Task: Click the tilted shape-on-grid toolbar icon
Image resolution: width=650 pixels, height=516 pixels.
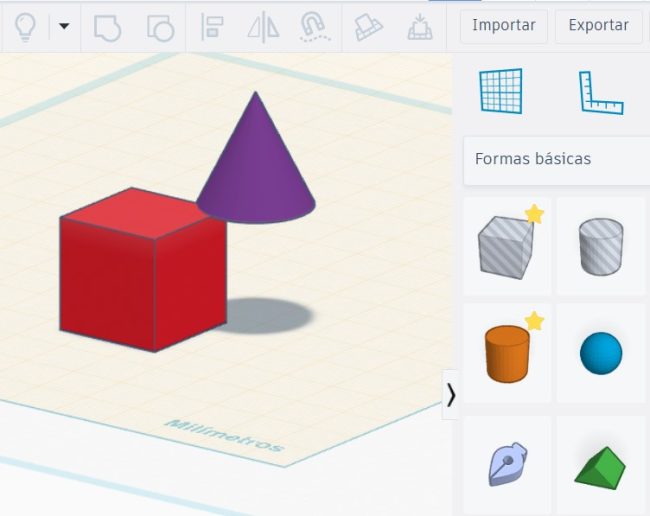Action: [369, 27]
